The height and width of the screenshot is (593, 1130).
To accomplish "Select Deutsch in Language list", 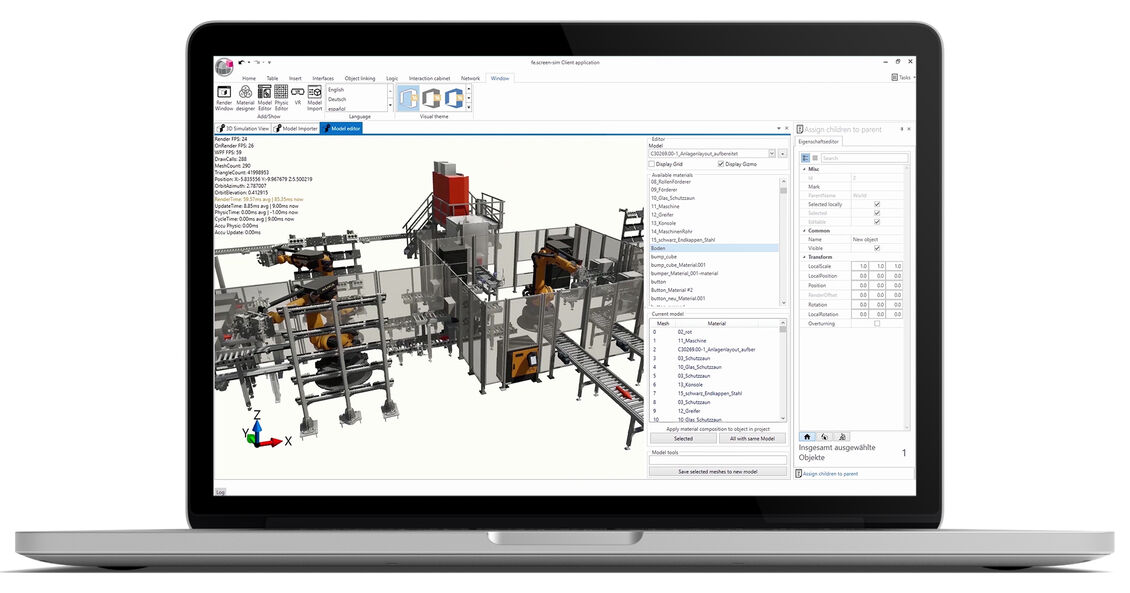I will tap(337, 99).
